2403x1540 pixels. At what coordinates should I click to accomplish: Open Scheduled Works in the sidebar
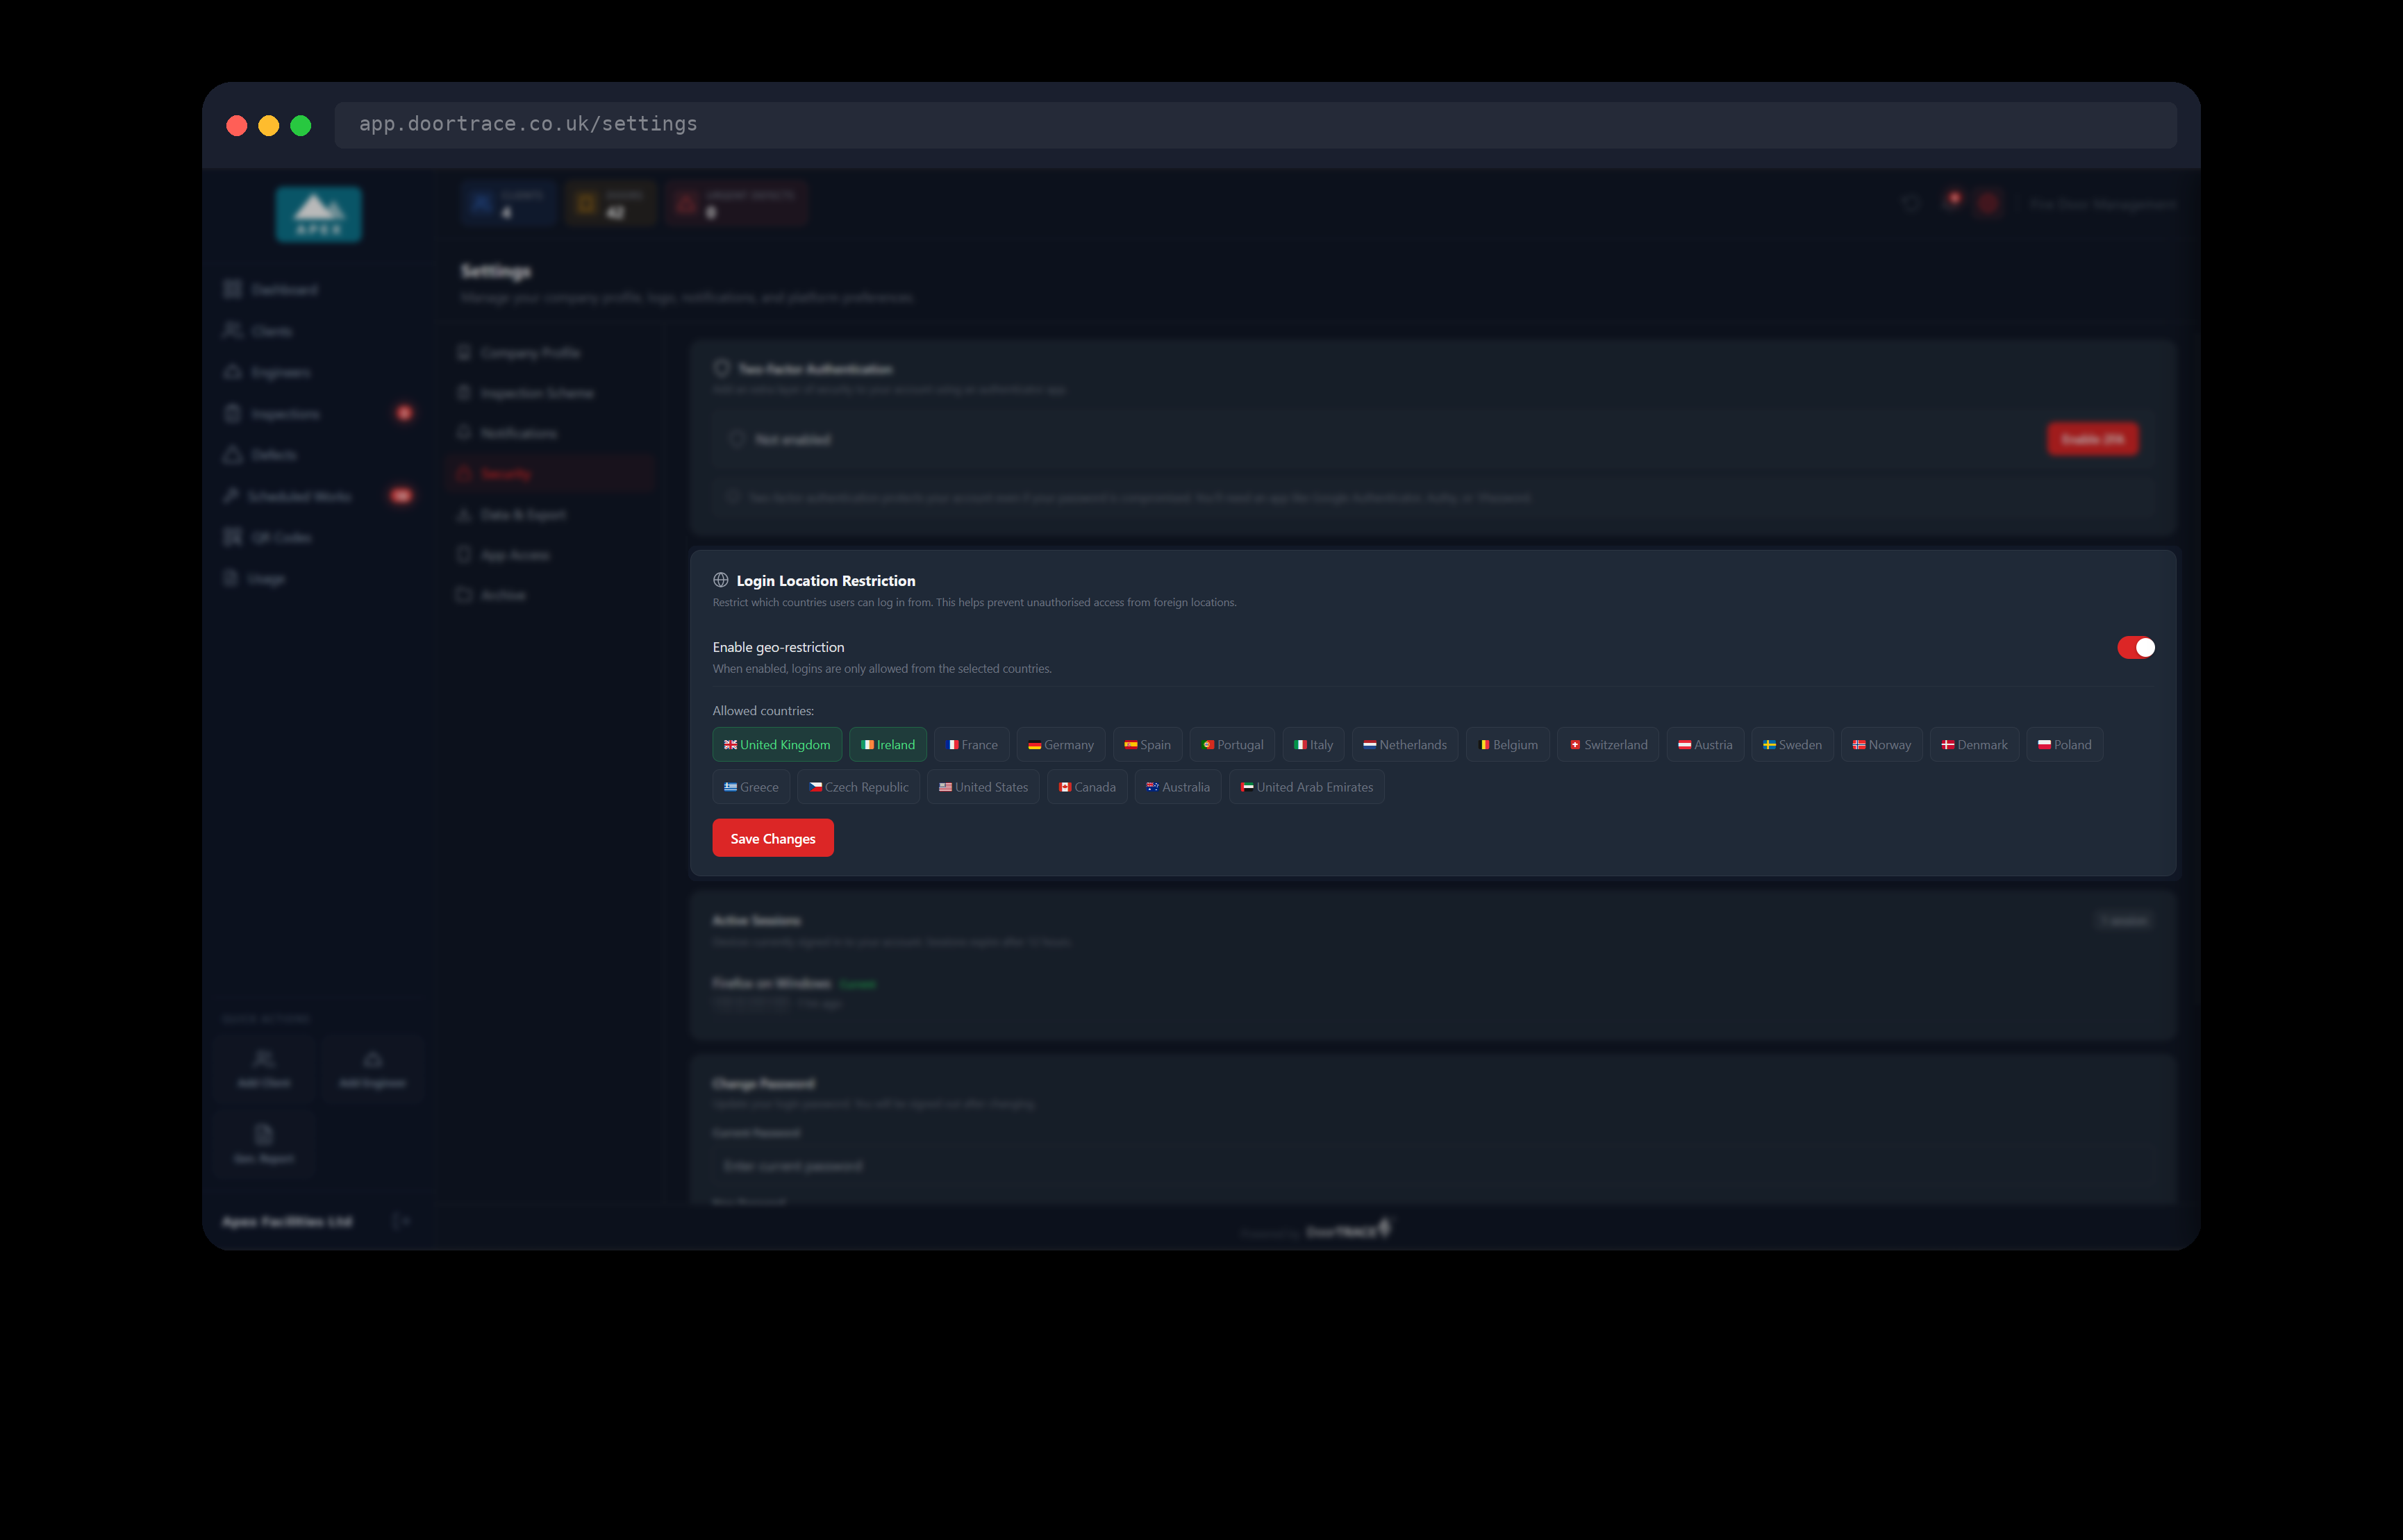coord(318,496)
